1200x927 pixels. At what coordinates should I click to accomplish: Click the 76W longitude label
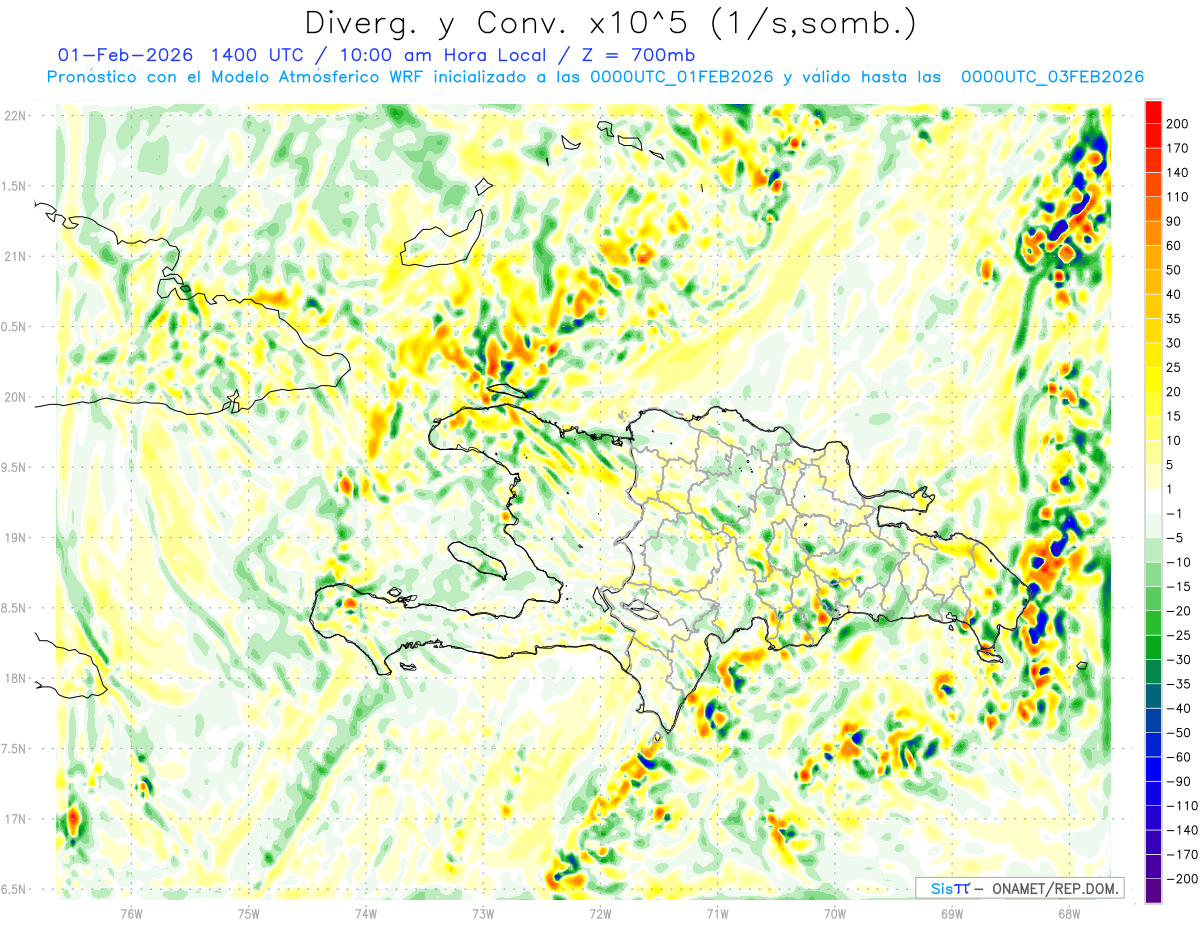[x=131, y=913]
